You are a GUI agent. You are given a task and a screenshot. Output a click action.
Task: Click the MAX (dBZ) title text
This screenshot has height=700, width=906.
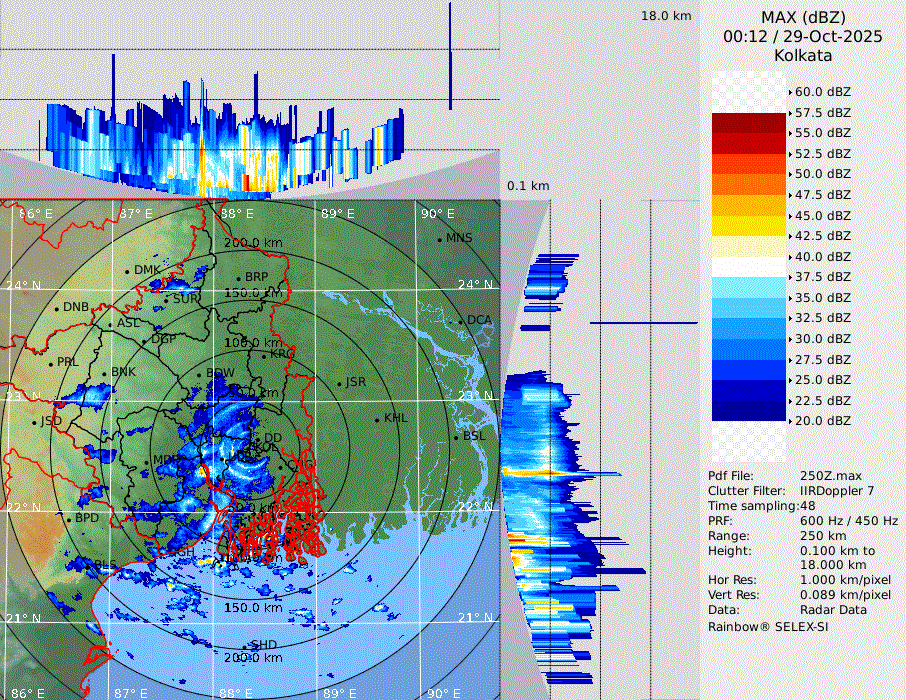(x=803, y=17)
